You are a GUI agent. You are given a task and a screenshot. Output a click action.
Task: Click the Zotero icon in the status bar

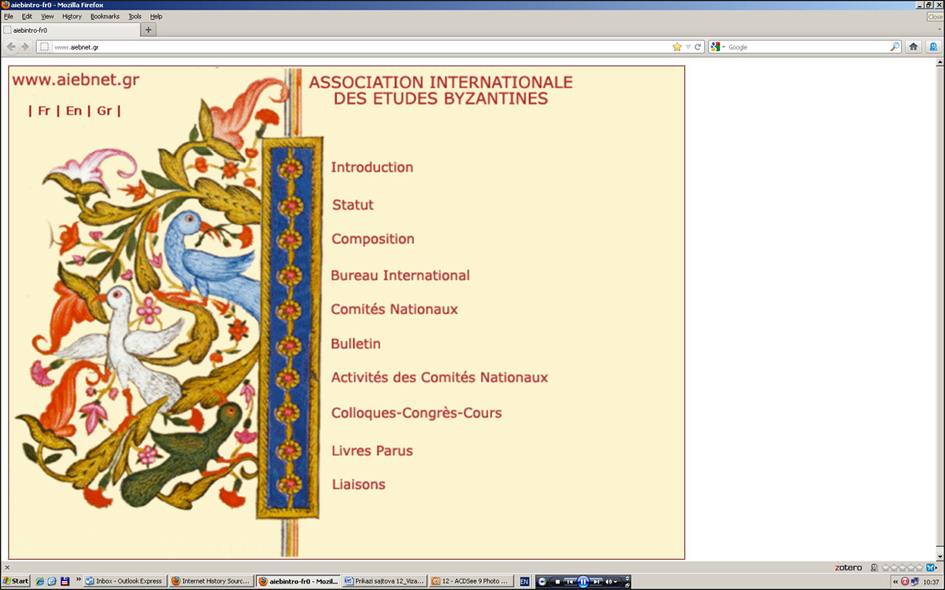pyautogui.click(x=848, y=568)
